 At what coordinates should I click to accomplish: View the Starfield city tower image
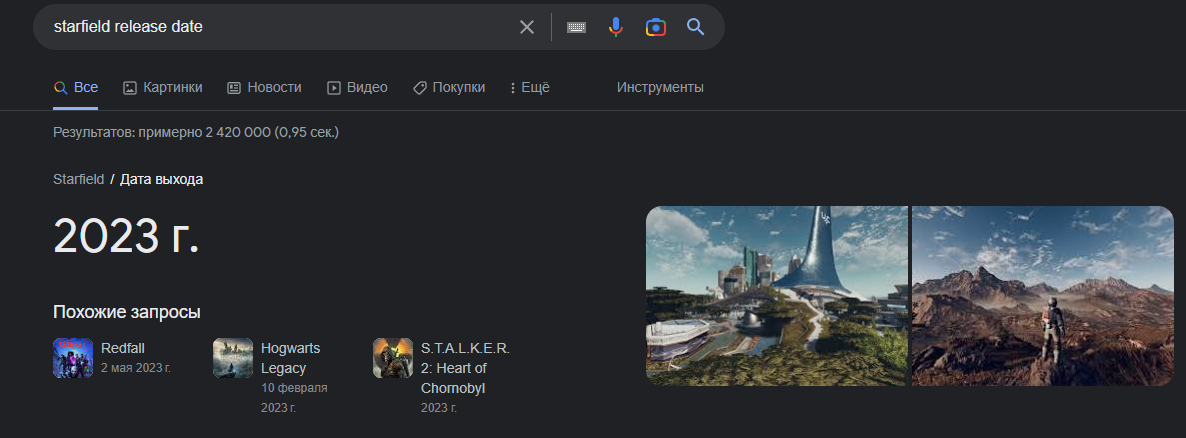(x=777, y=296)
